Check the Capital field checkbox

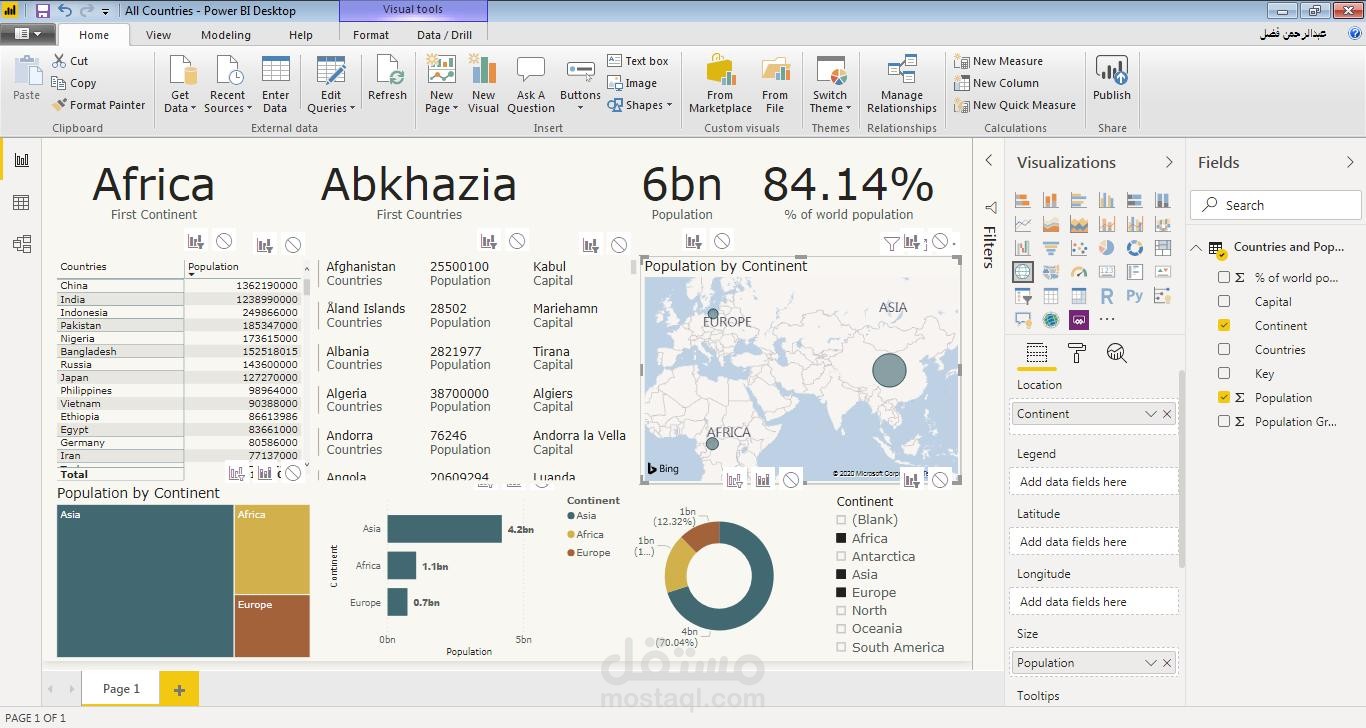pyautogui.click(x=1224, y=301)
